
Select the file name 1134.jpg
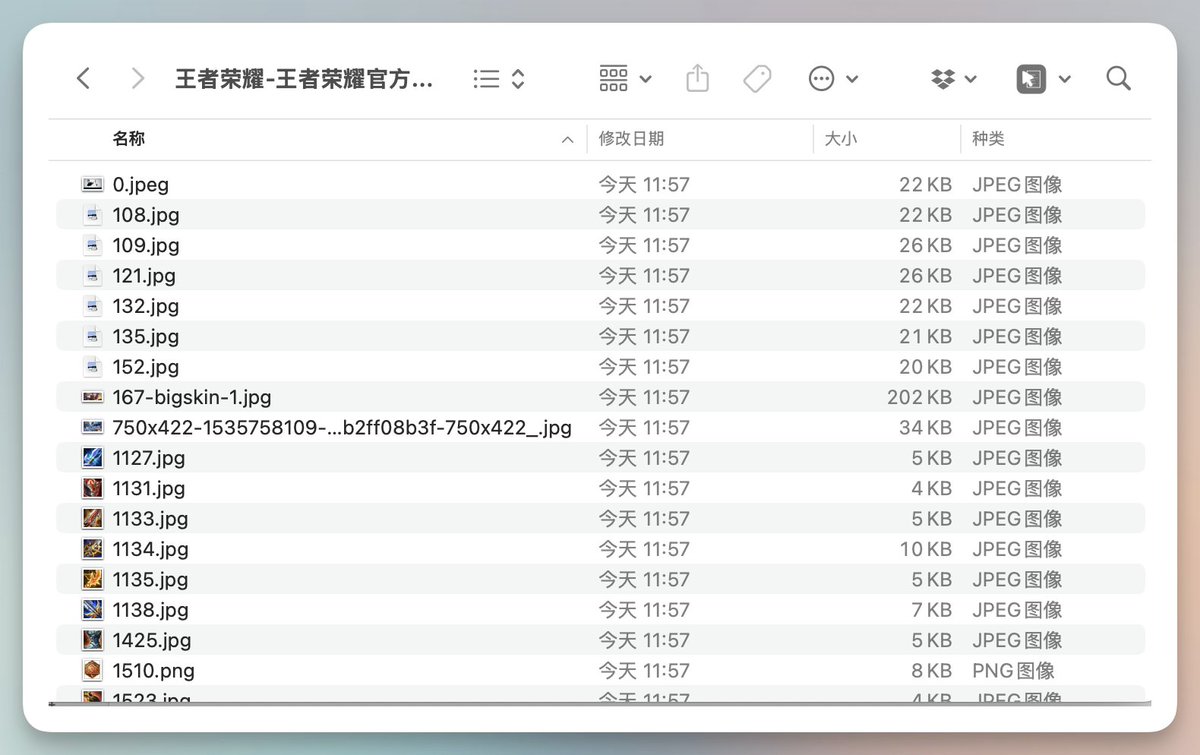click(150, 549)
